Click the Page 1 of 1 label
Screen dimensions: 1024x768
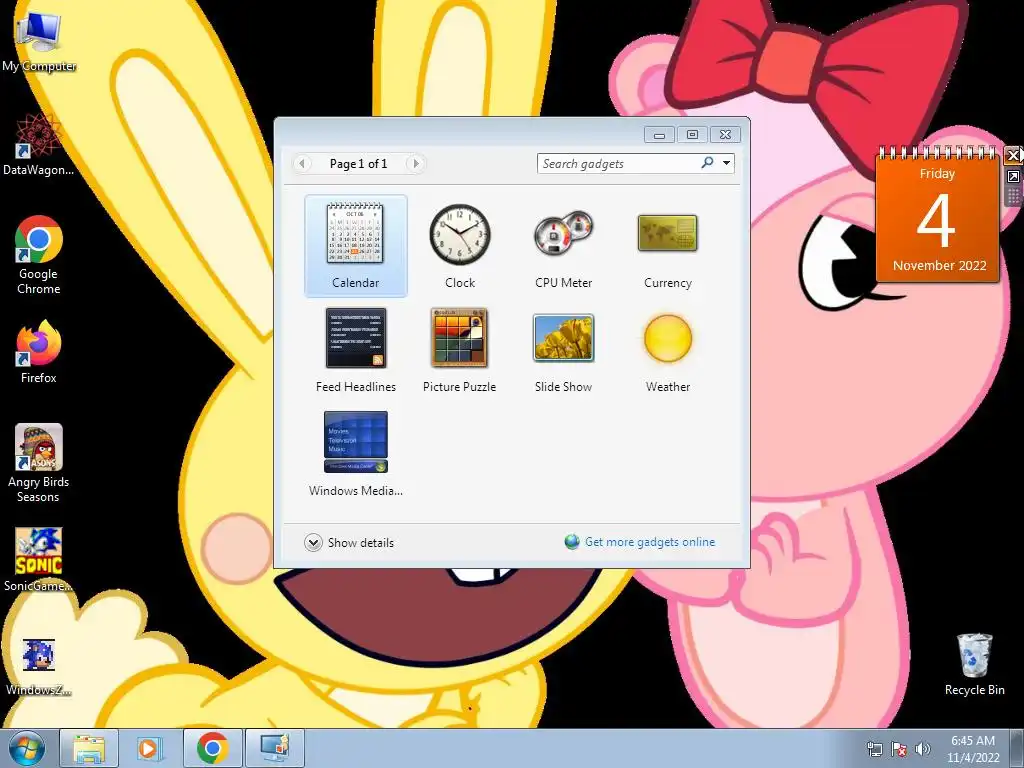(359, 164)
